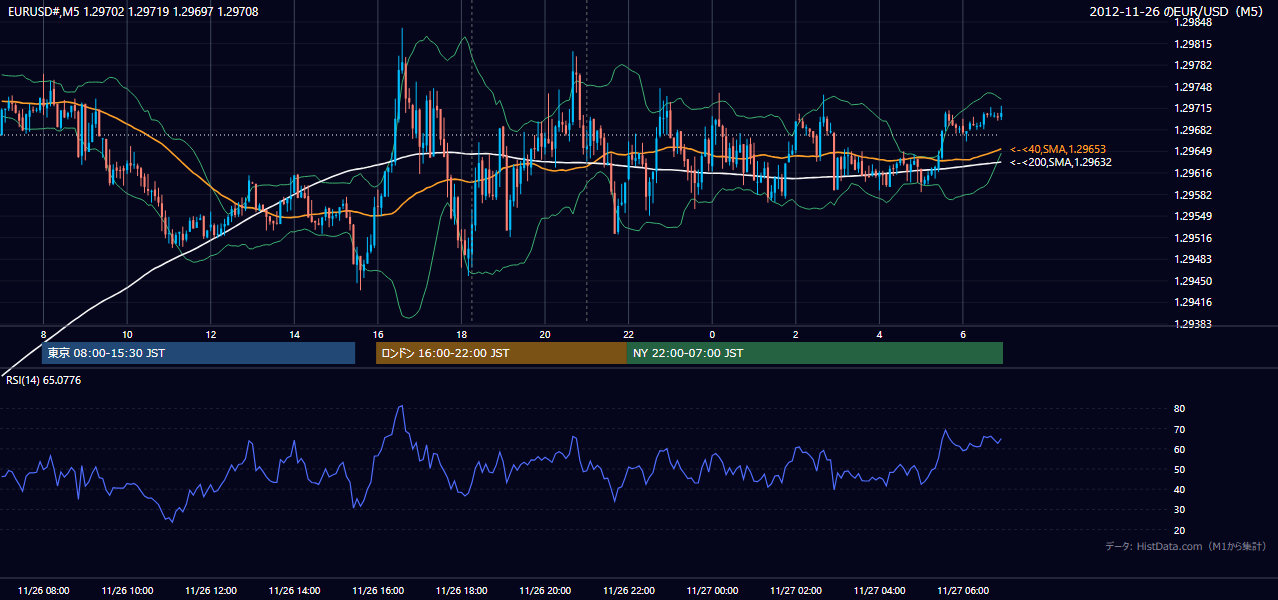Screen dimensions: 1278x600
Task: Click RSI axis level 20
Action: click(x=1179, y=530)
